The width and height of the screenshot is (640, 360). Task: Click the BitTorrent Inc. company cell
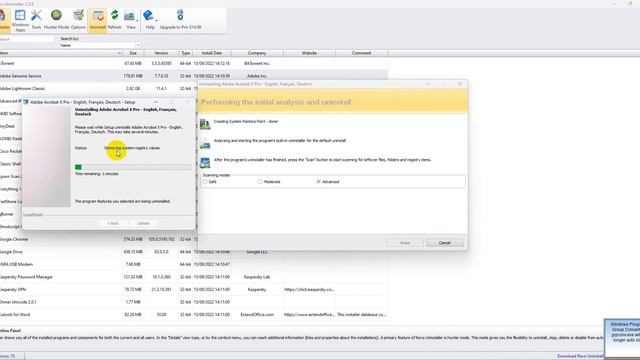257,64
